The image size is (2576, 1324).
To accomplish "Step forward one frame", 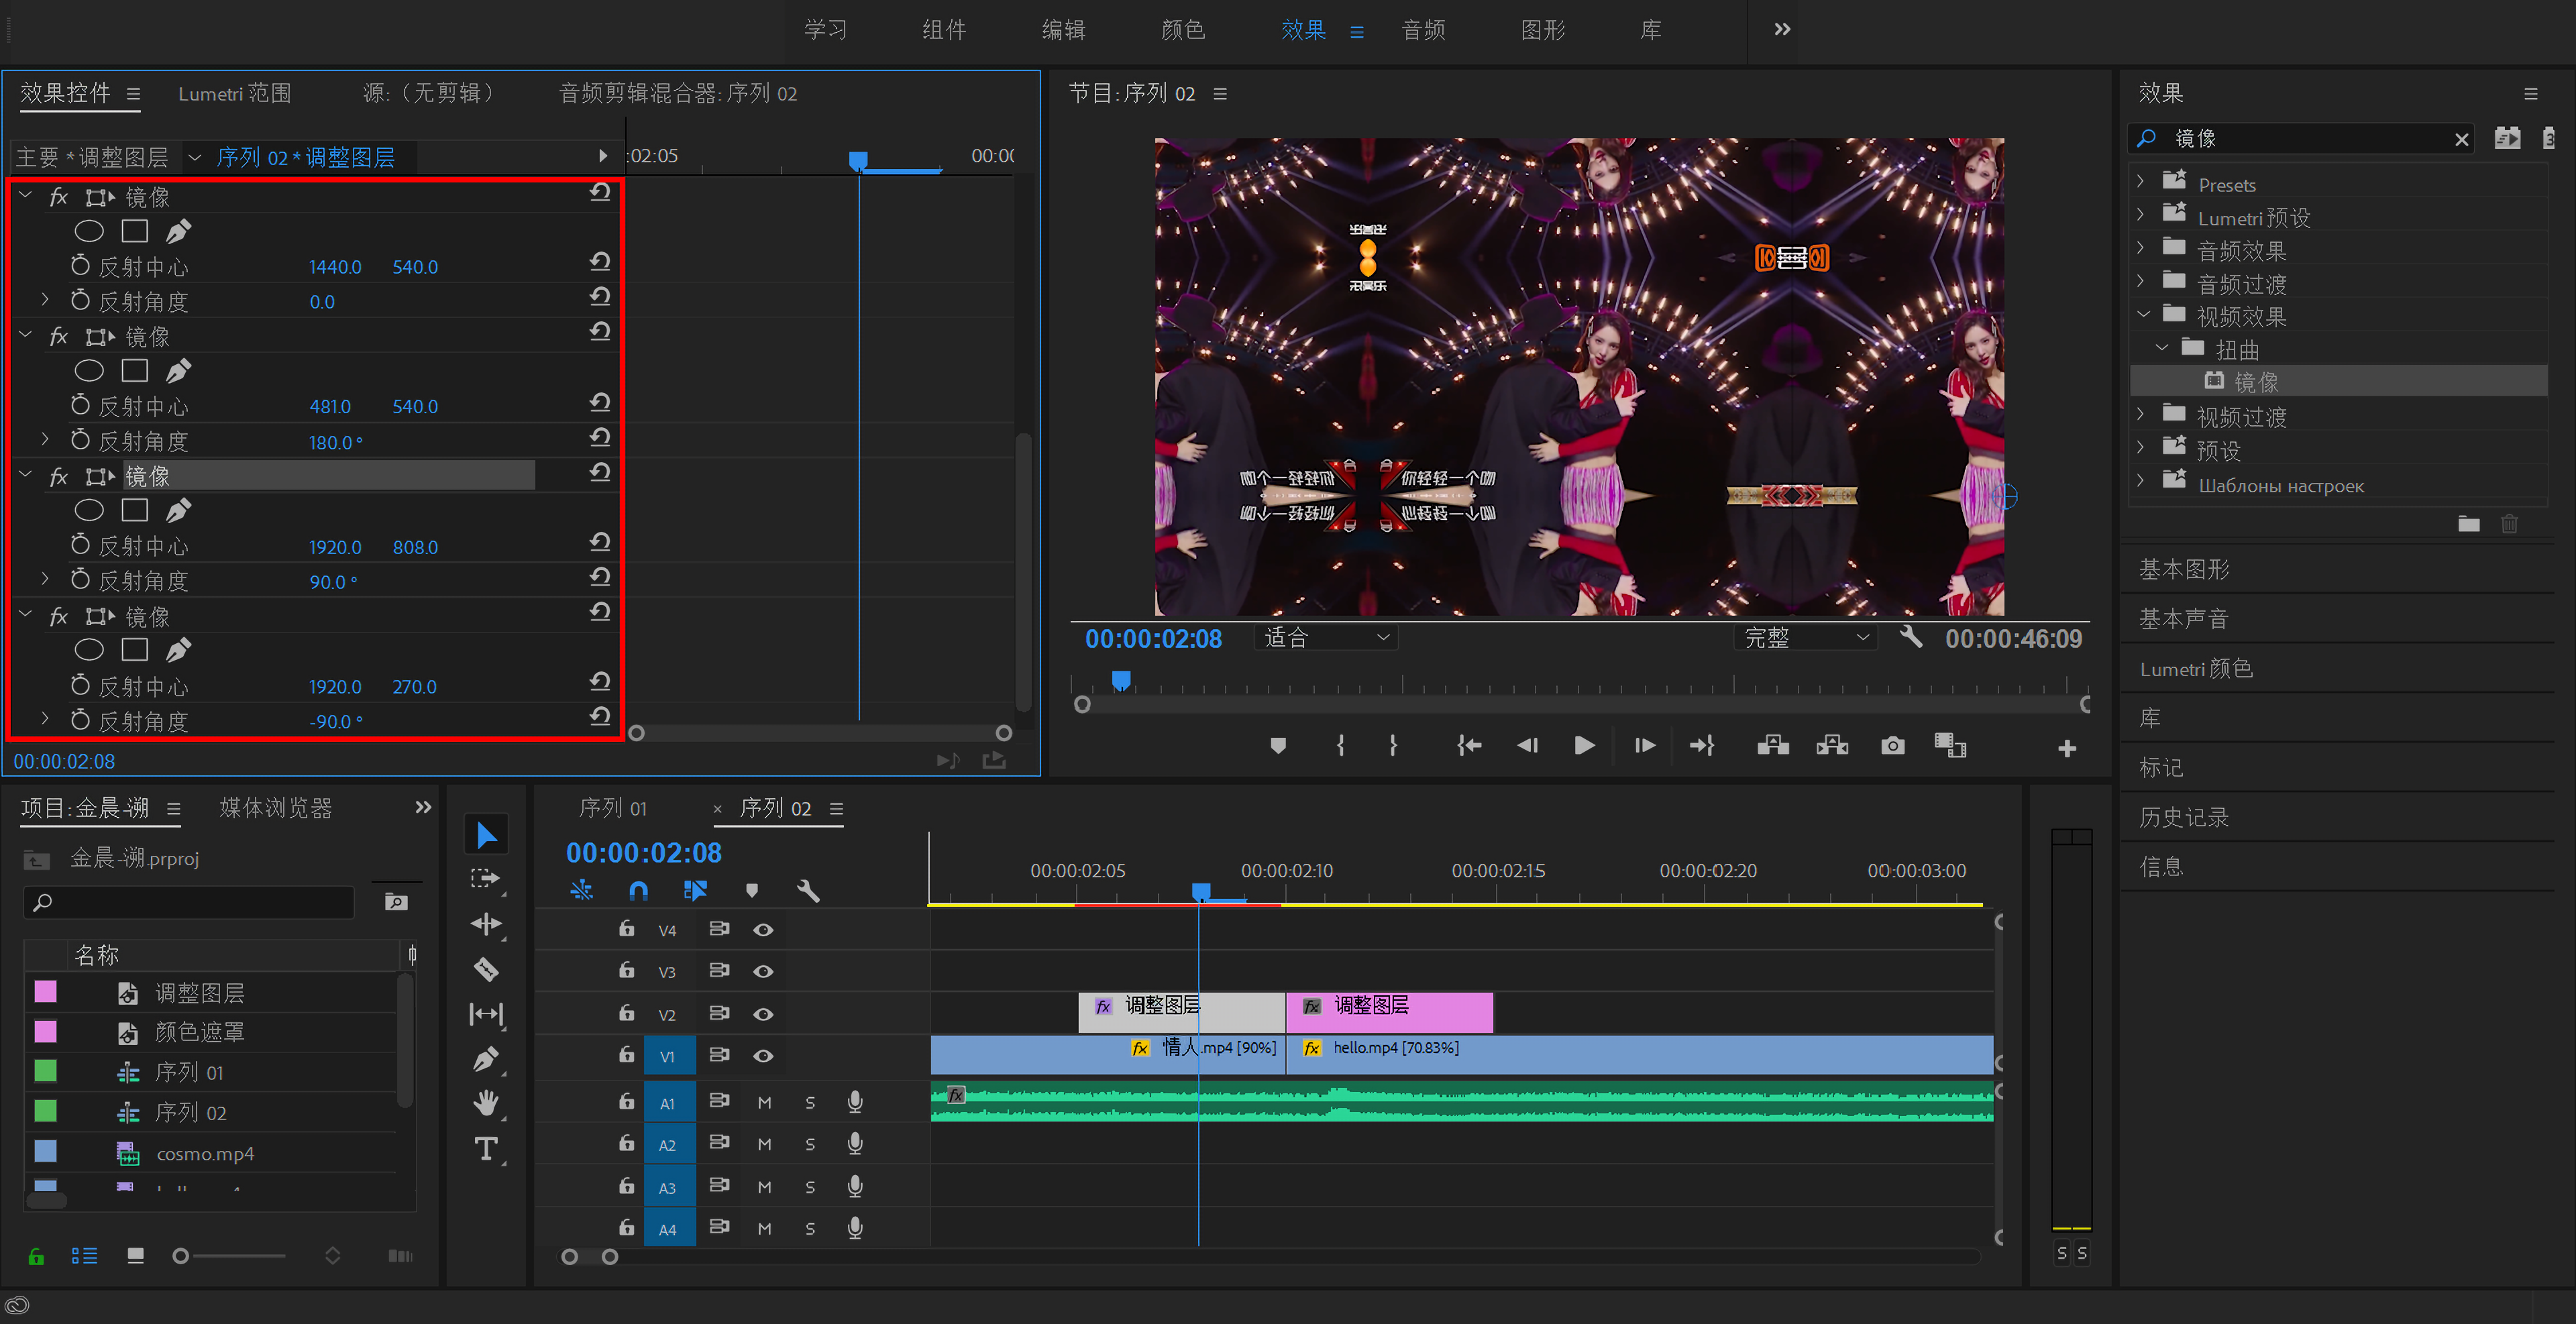I will [1644, 746].
